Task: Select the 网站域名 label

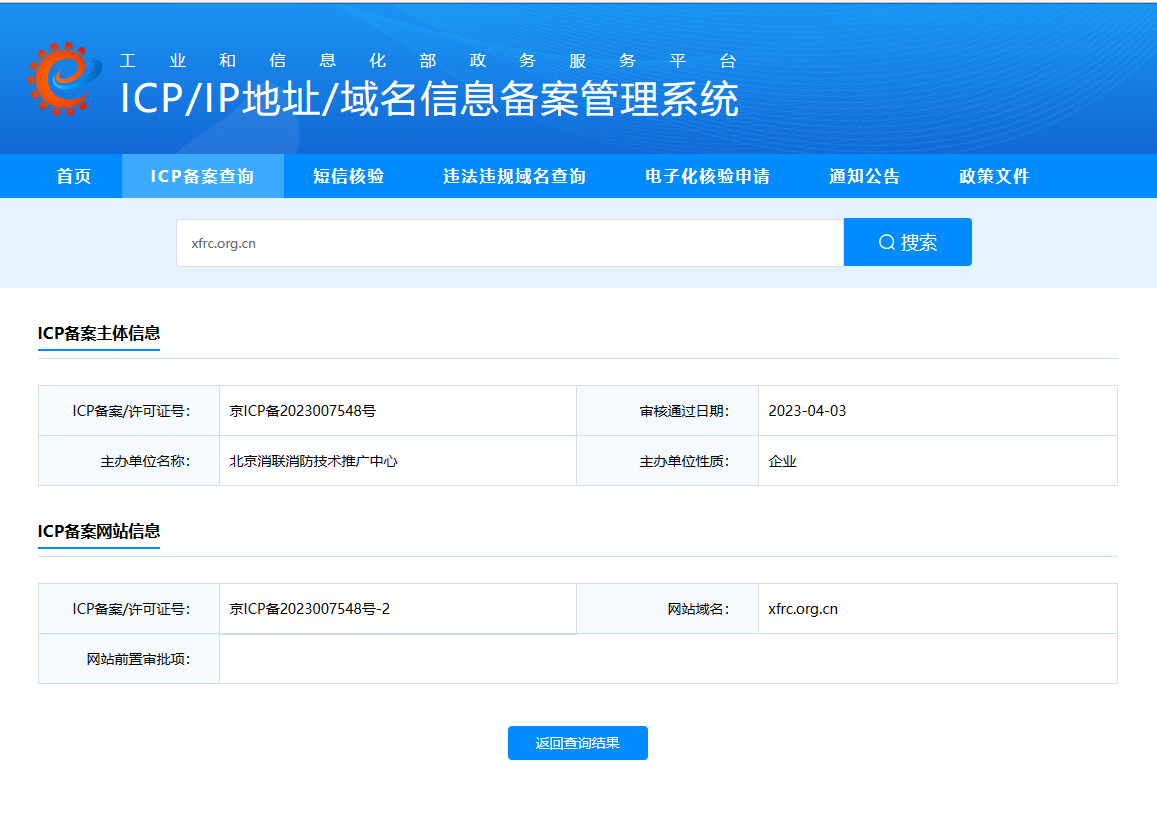Action: pyautogui.click(x=698, y=609)
